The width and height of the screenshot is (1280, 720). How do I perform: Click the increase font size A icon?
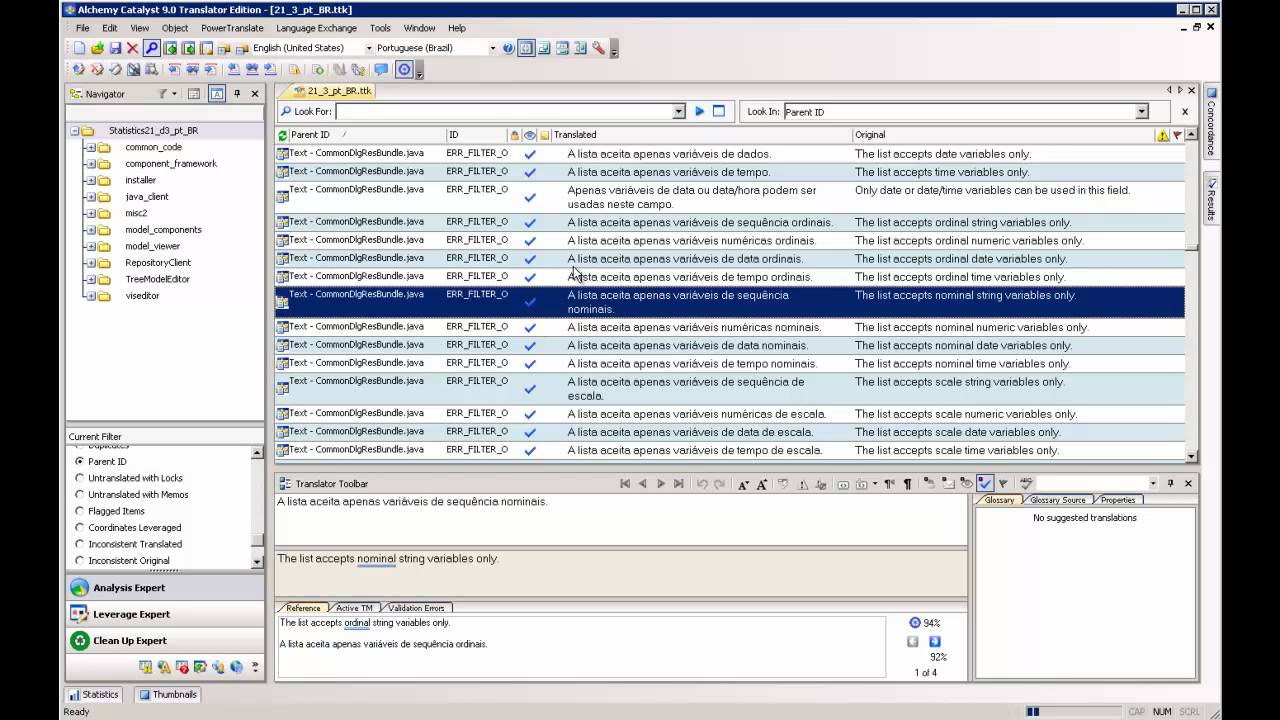[x=761, y=484]
